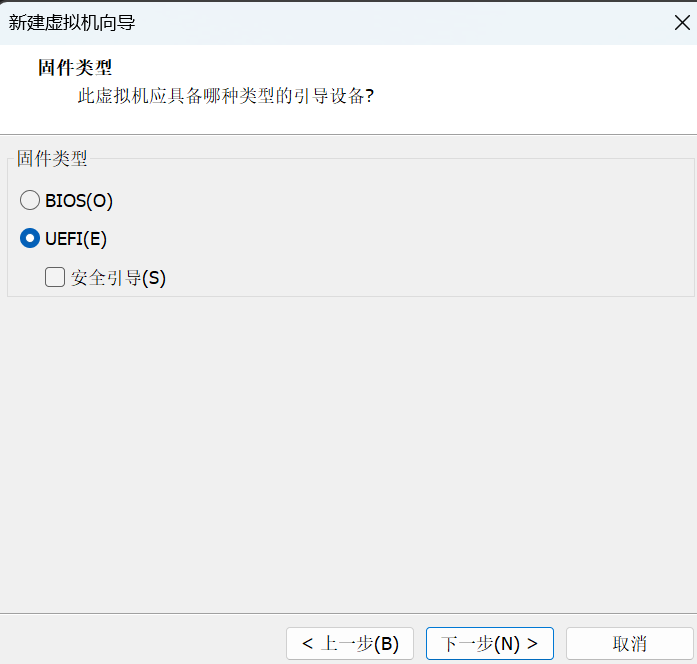Click the left arrow on 上一步 button
Image resolution: width=697 pixels, height=664 pixels.
pos(307,643)
